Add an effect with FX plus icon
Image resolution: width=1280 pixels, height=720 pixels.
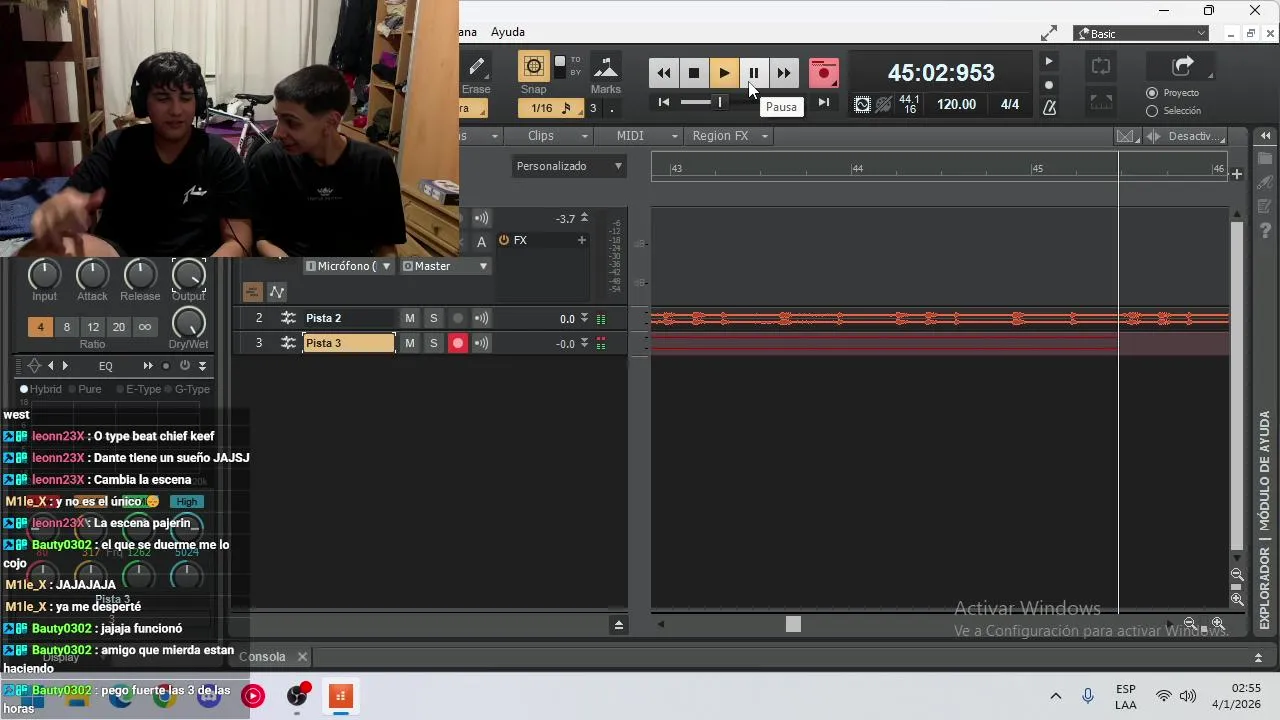(581, 240)
